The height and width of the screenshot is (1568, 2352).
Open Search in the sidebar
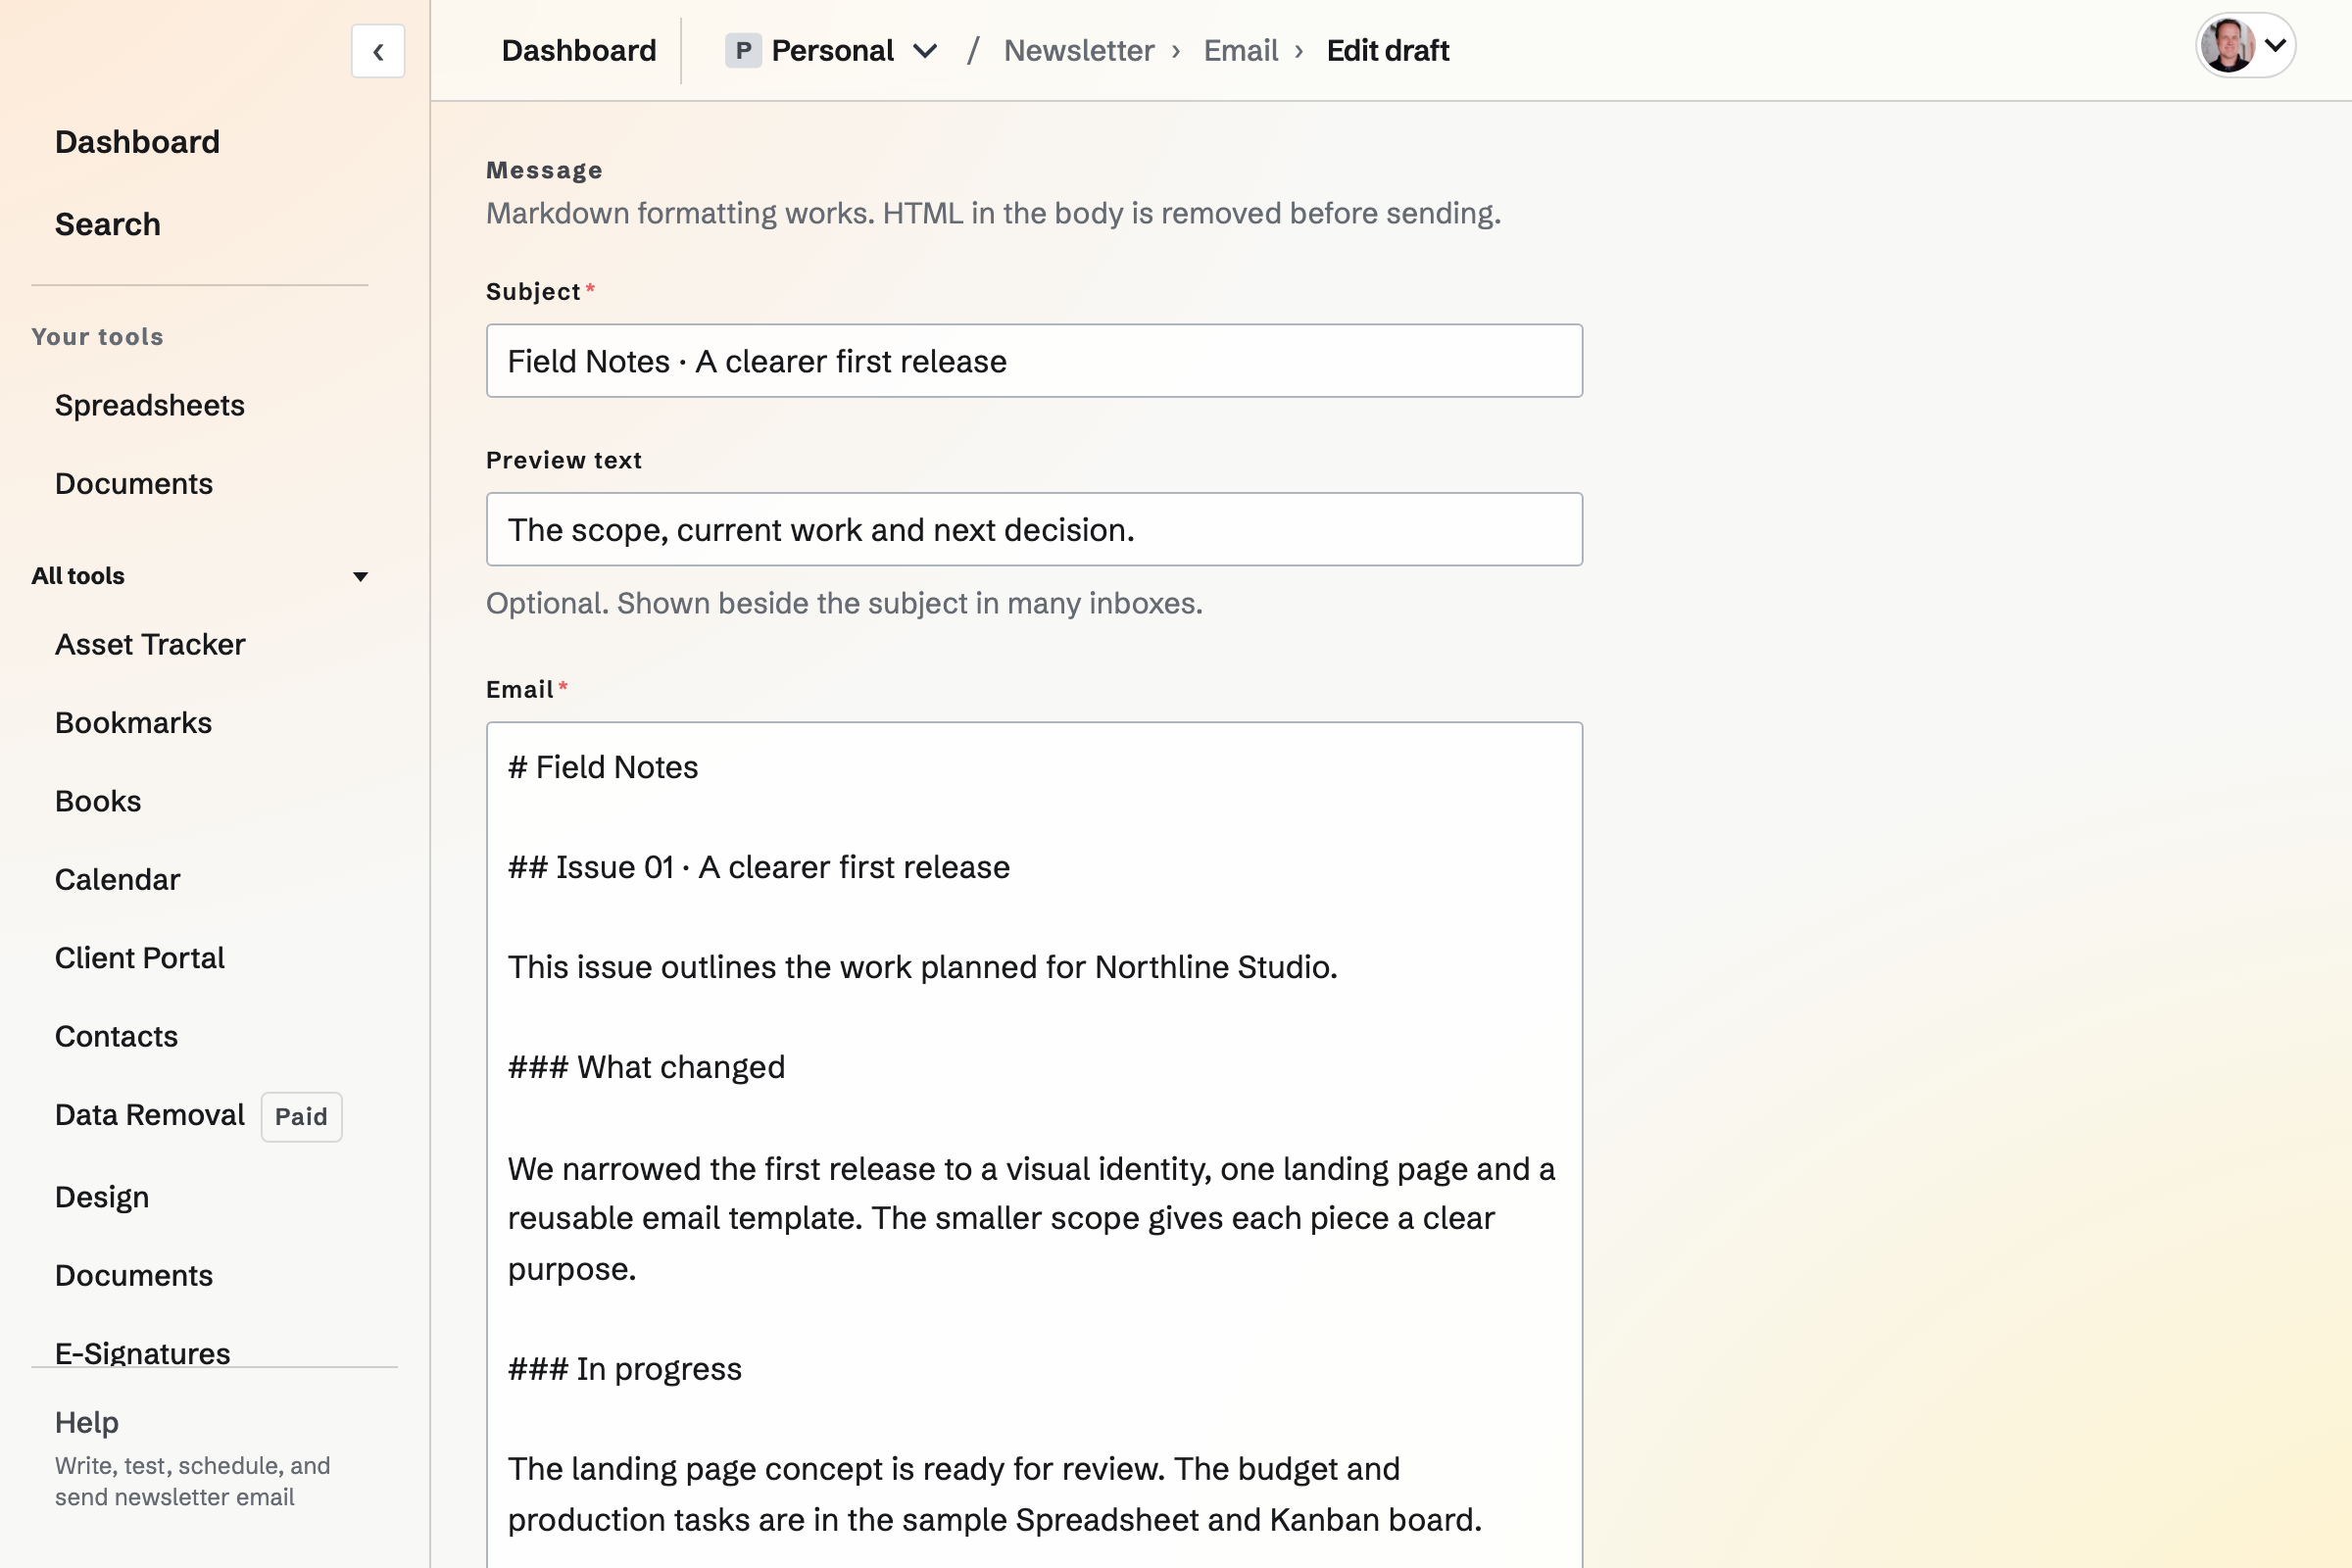point(108,224)
